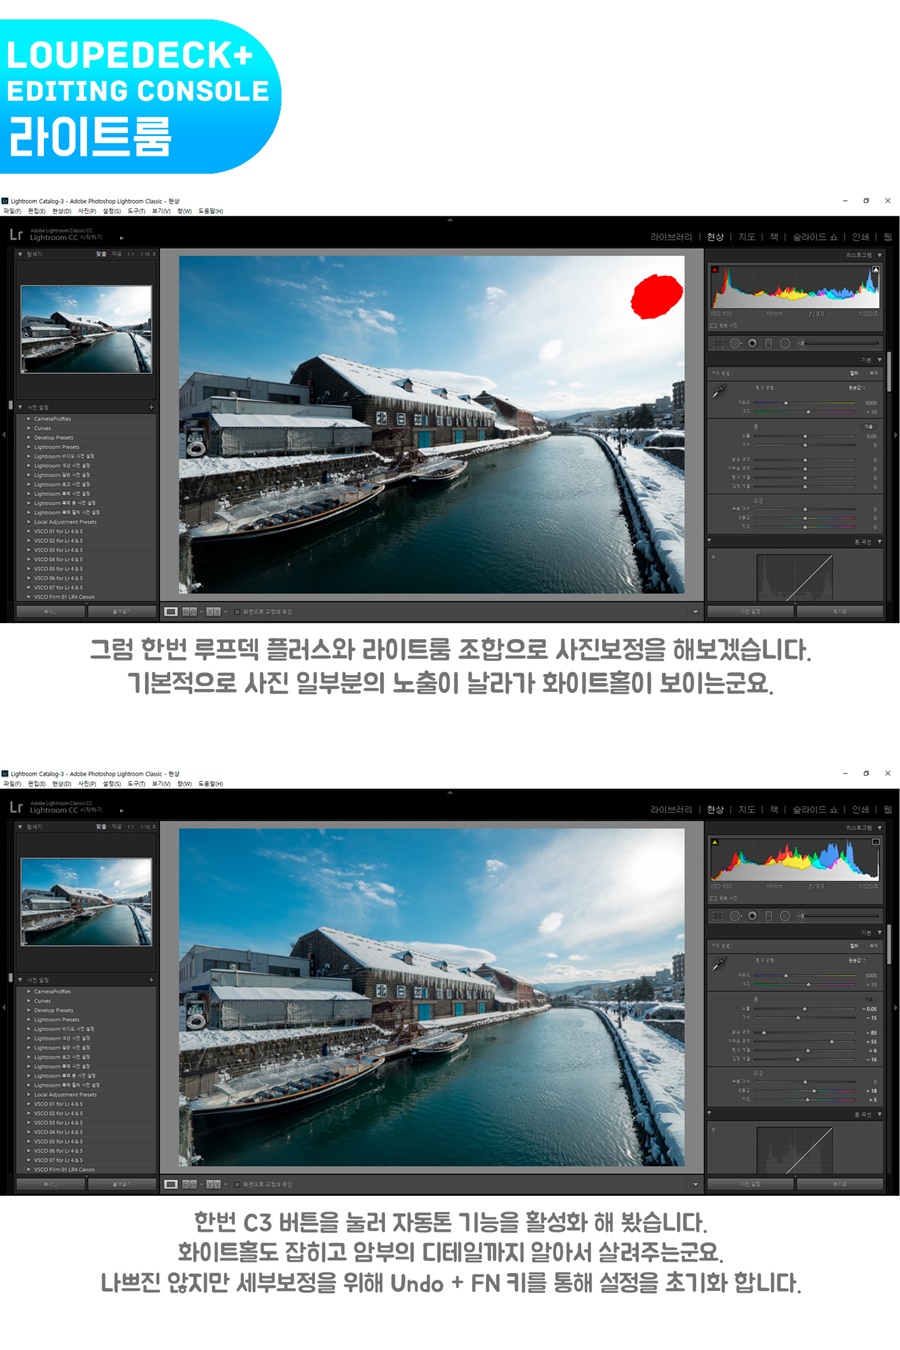The image size is (900, 1350).
Task: Collapse 기본 panel in upper Lightroom window
Action: [880, 360]
